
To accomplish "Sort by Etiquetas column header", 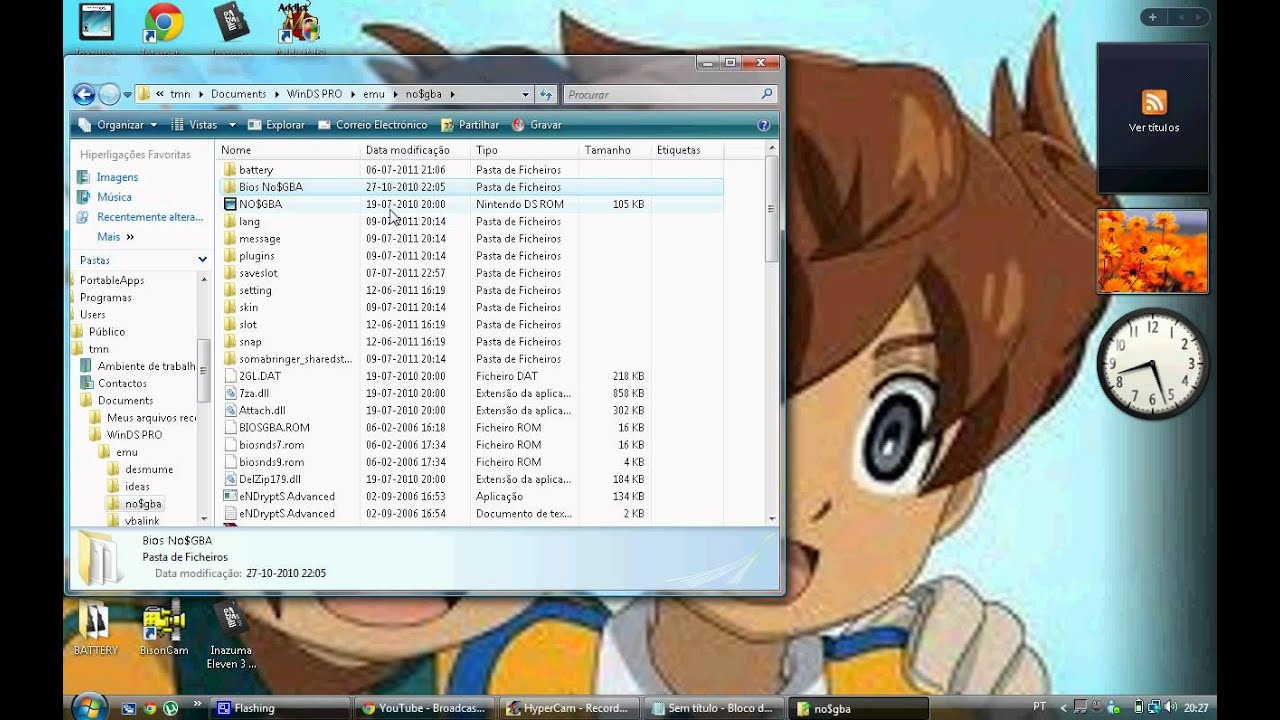I will click(x=687, y=150).
